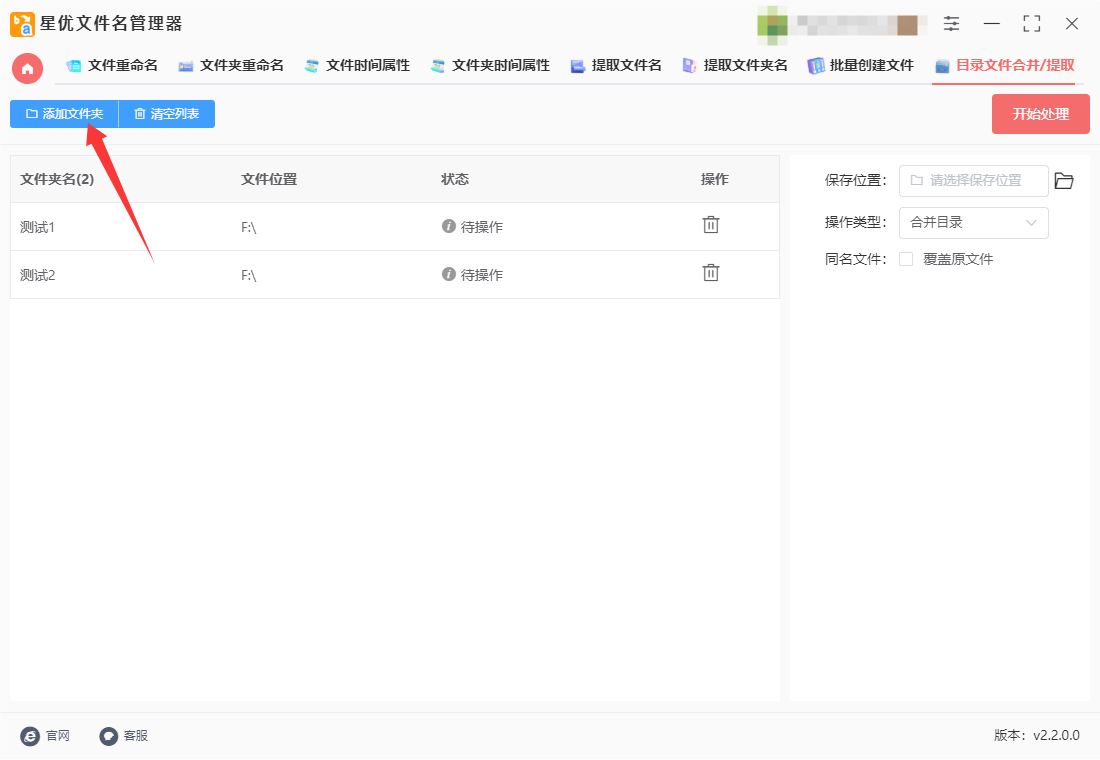Select the 测试1 folder name cell
This screenshot has width=1100, height=760.
pos(37,227)
